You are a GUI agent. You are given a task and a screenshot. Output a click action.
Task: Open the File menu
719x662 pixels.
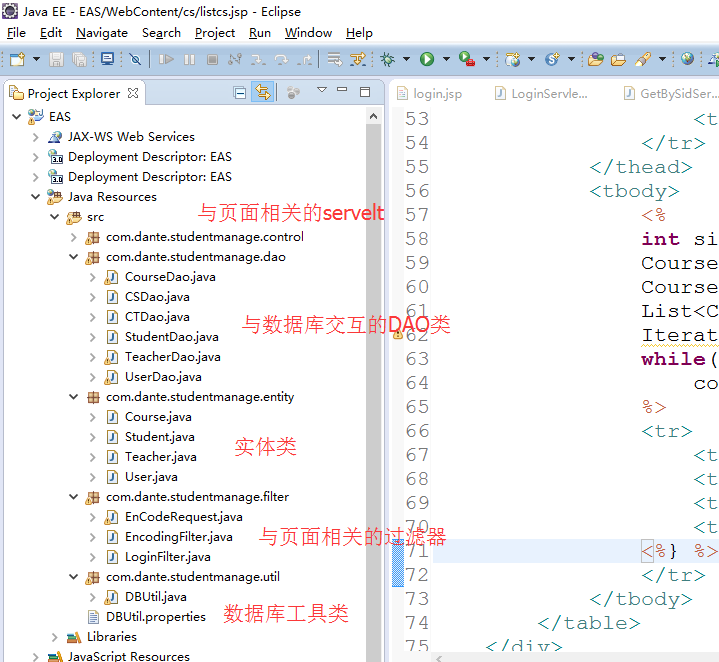click(x=17, y=33)
